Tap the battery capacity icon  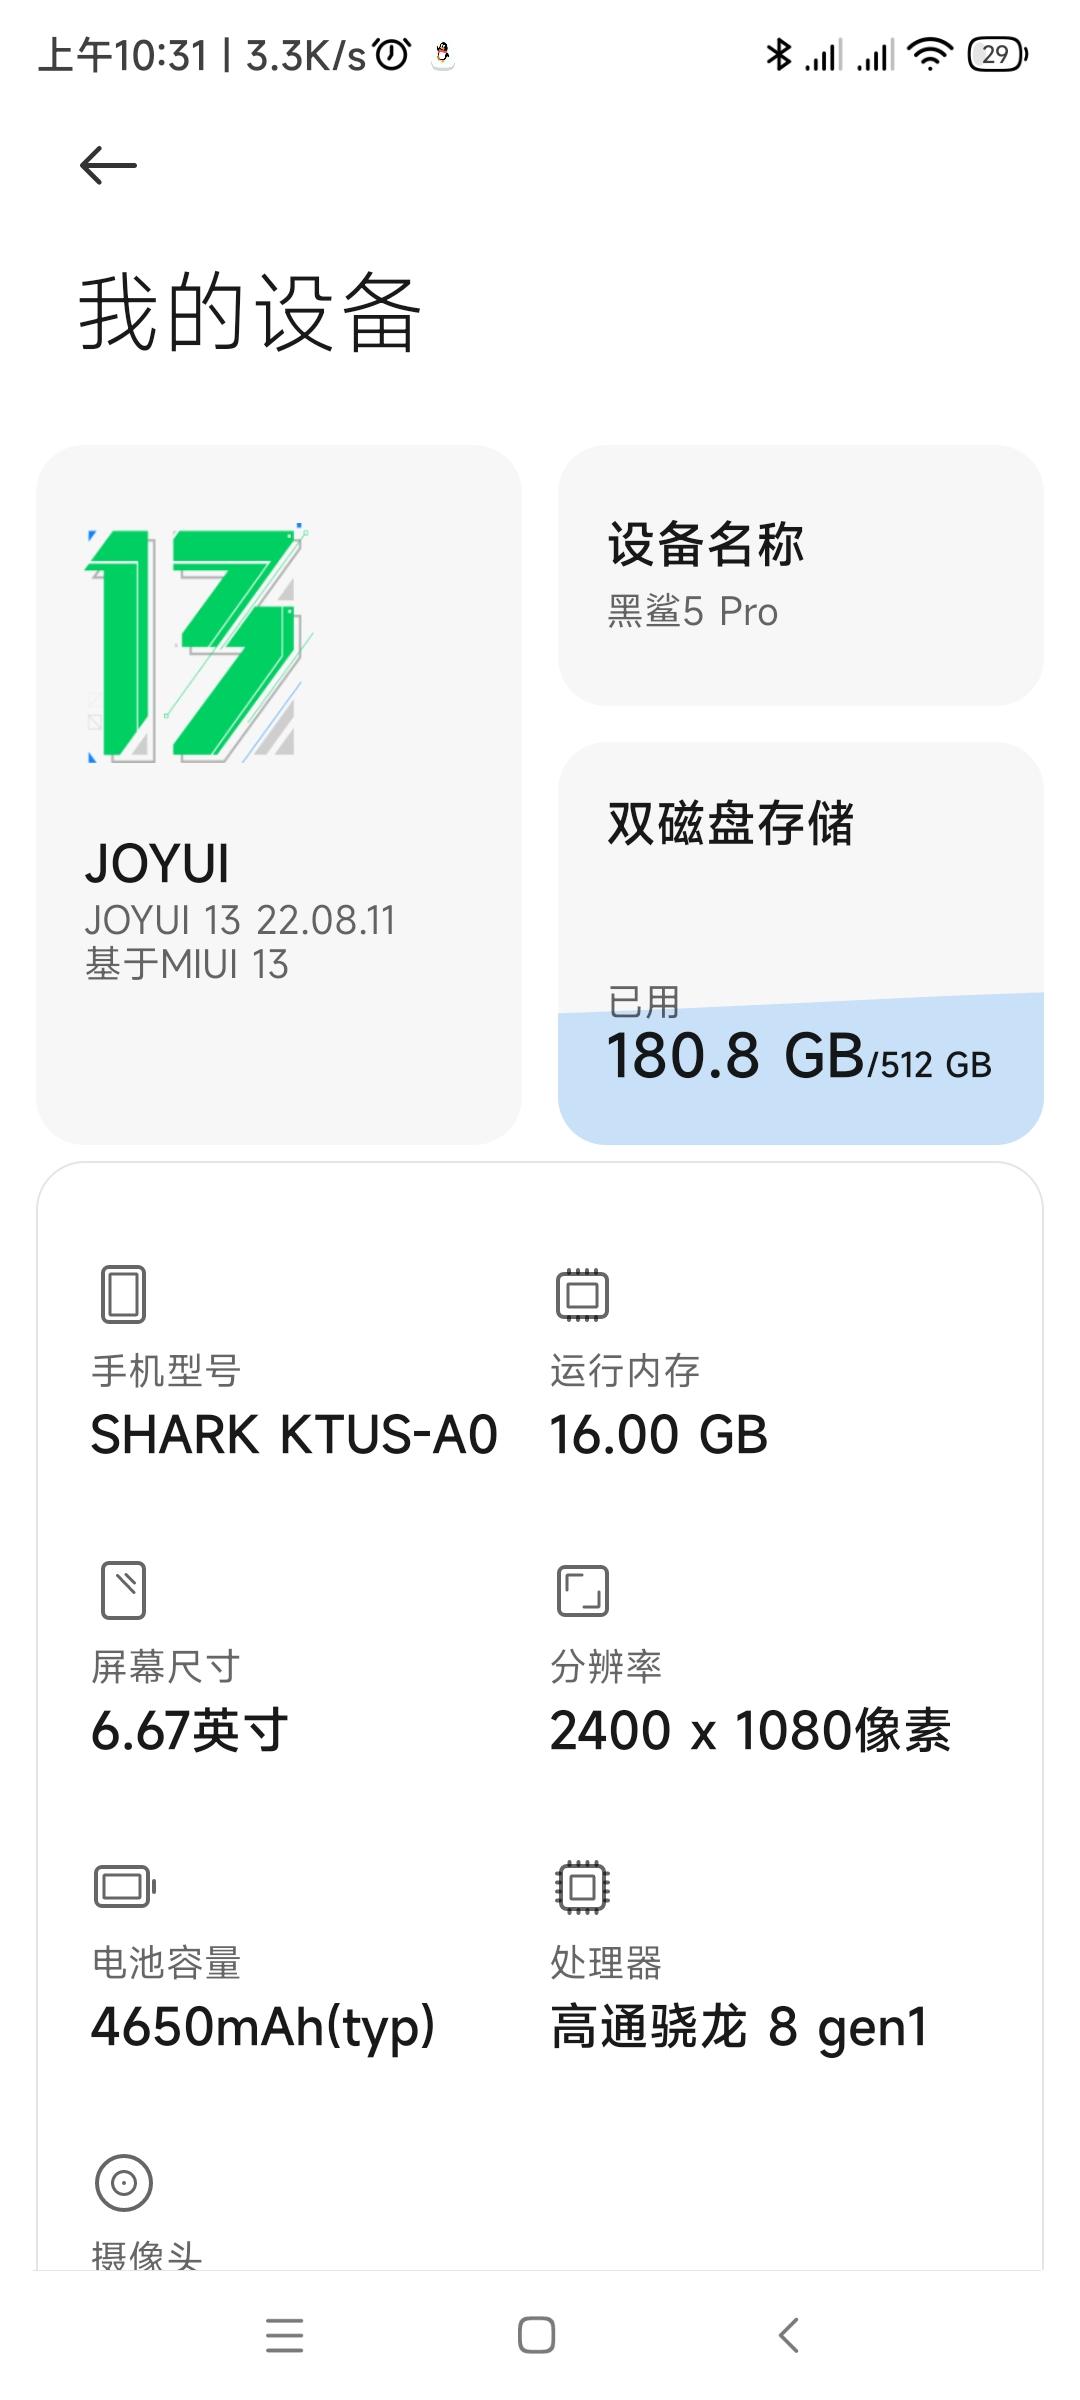[124, 1887]
